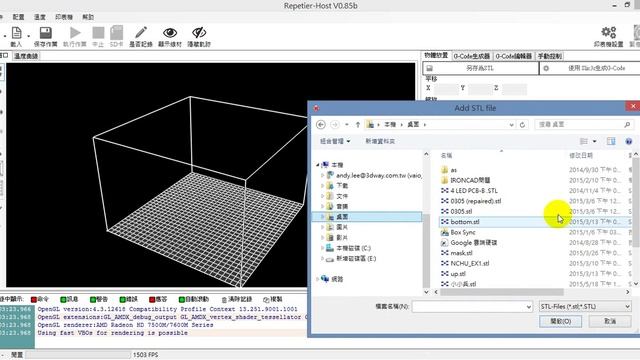Toggle the preview pane icon in dialog
The height and width of the screenshot is (360, 640).
(x=611, y=141)
